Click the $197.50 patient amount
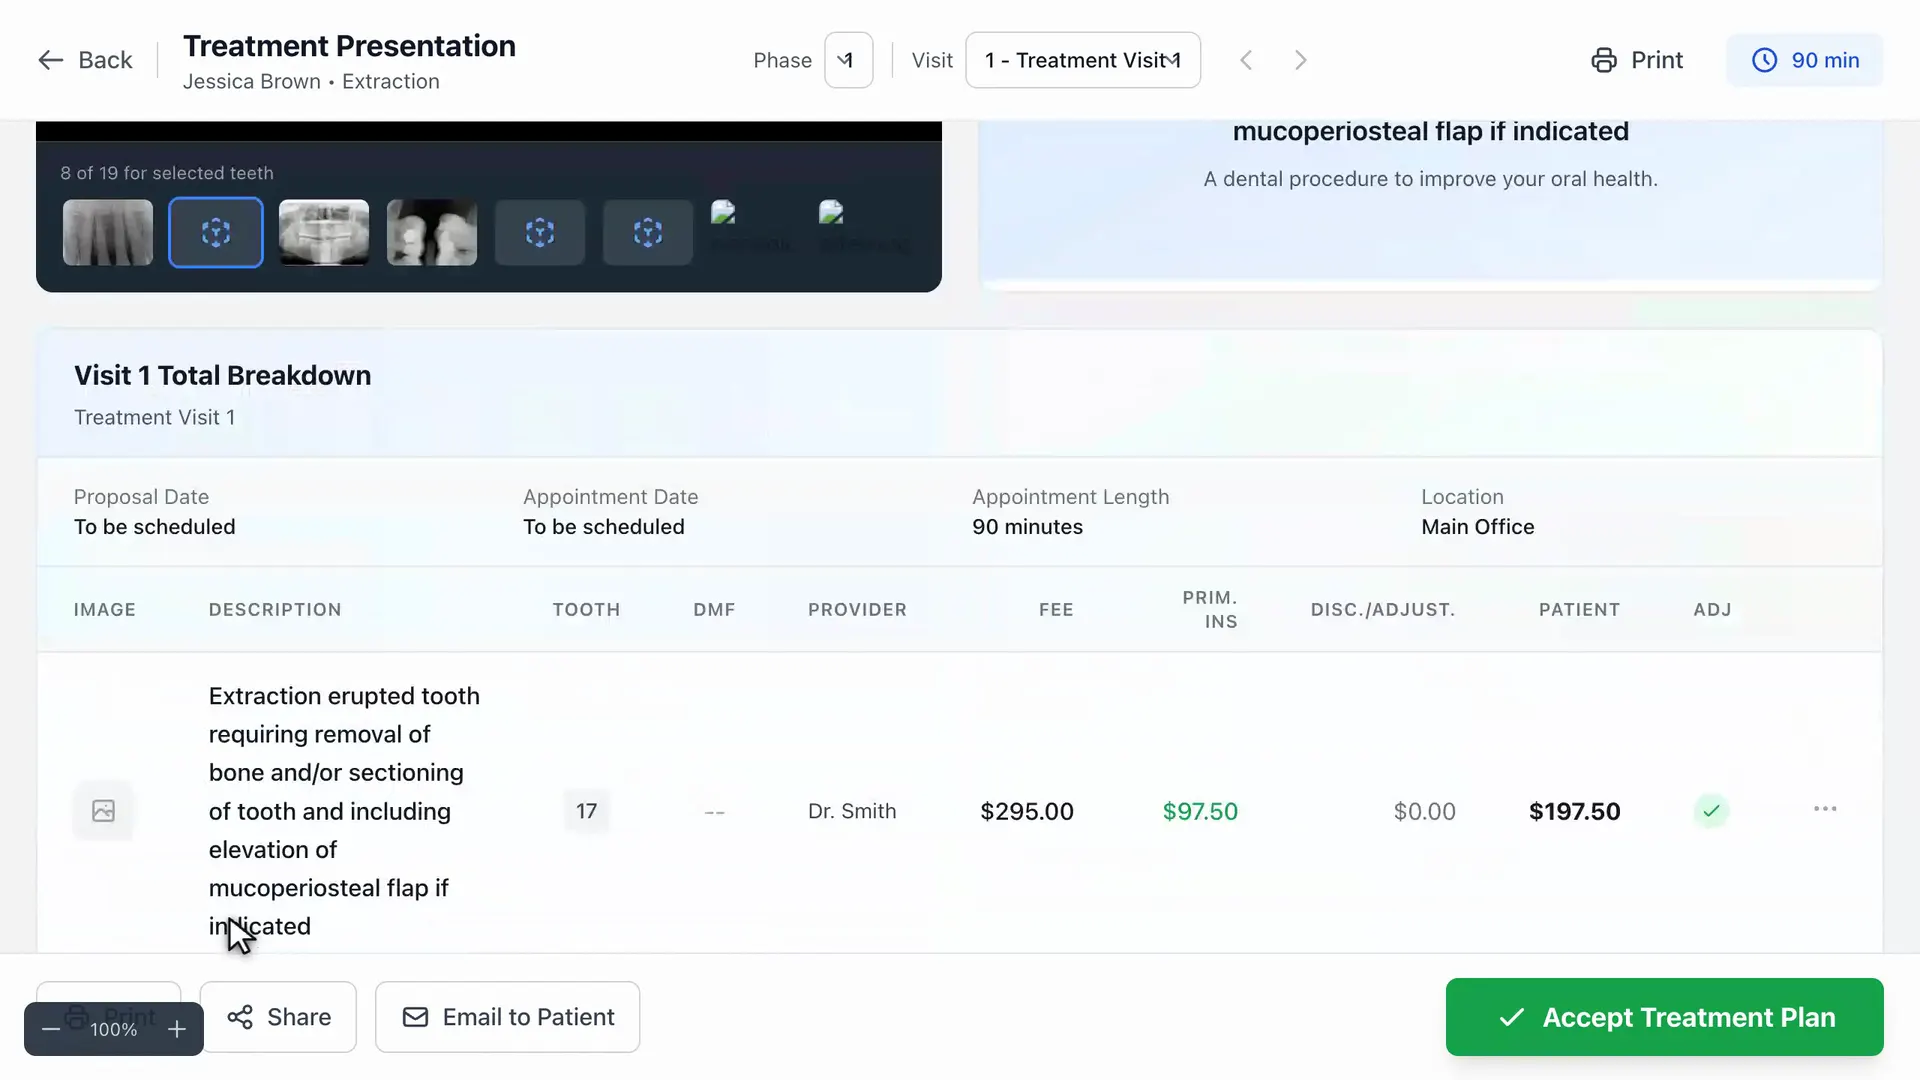This screenshot has height=1080, width=1920. (x=1574, y=811)
